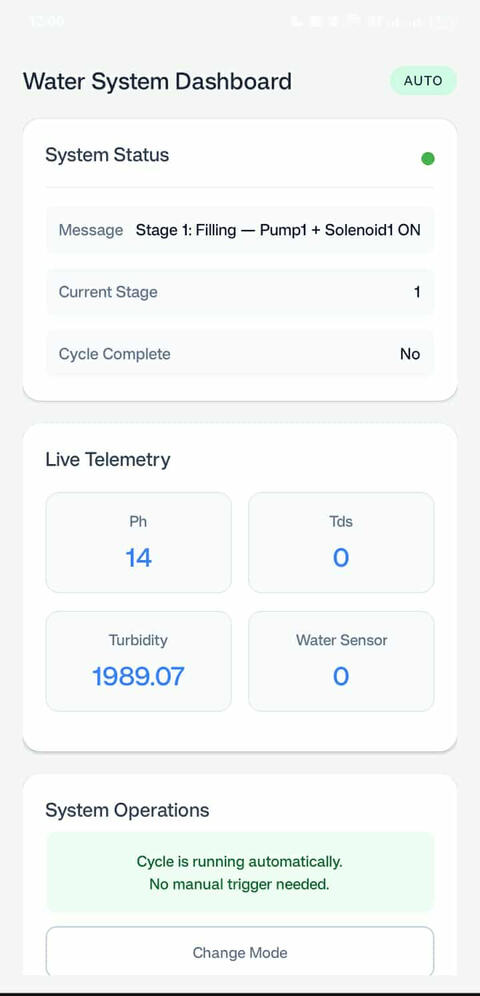The image size is (480, 996).
Task: Tap the 1989.07 turbidity value
Action: pos(138,676)
